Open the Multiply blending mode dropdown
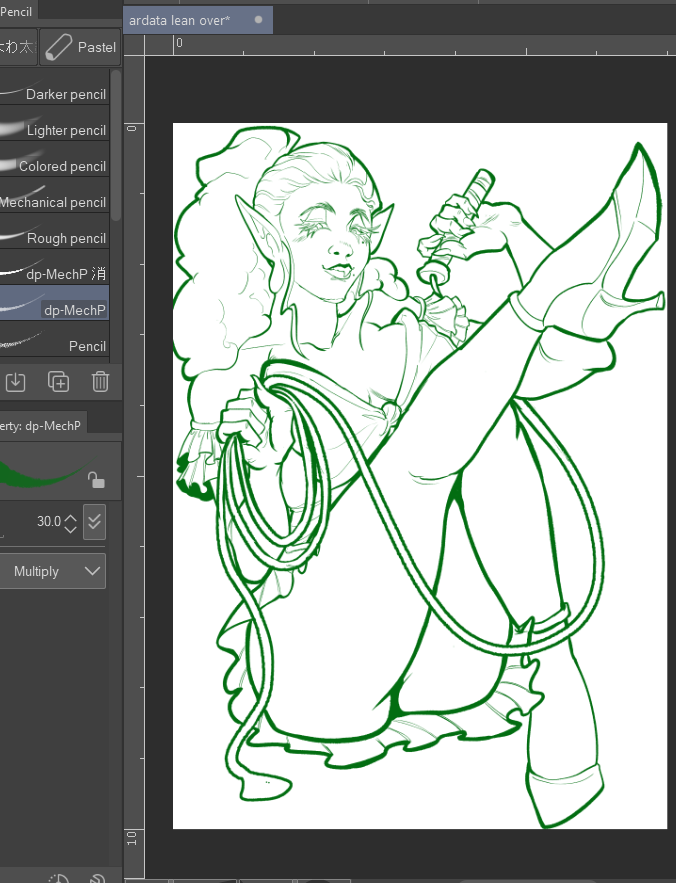This screenshot has width=676, height=883. point(53,571)
